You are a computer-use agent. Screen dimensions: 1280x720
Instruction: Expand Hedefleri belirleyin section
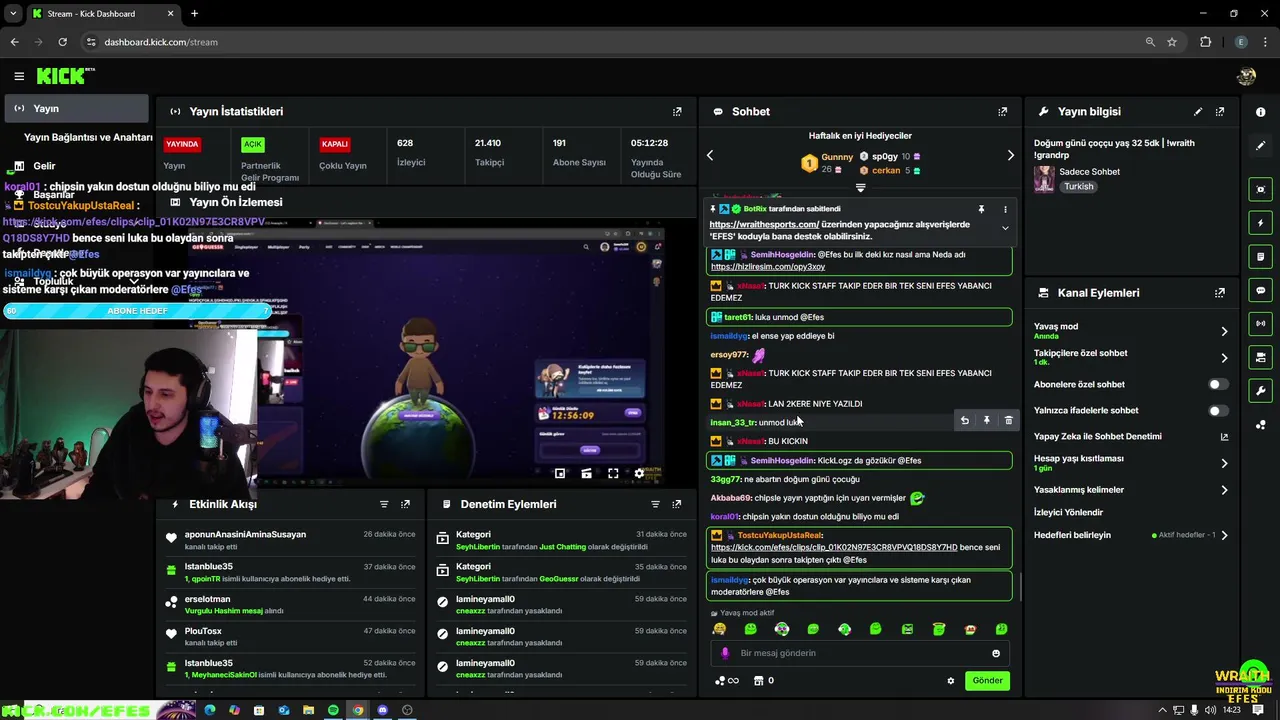coord(1224,535)
